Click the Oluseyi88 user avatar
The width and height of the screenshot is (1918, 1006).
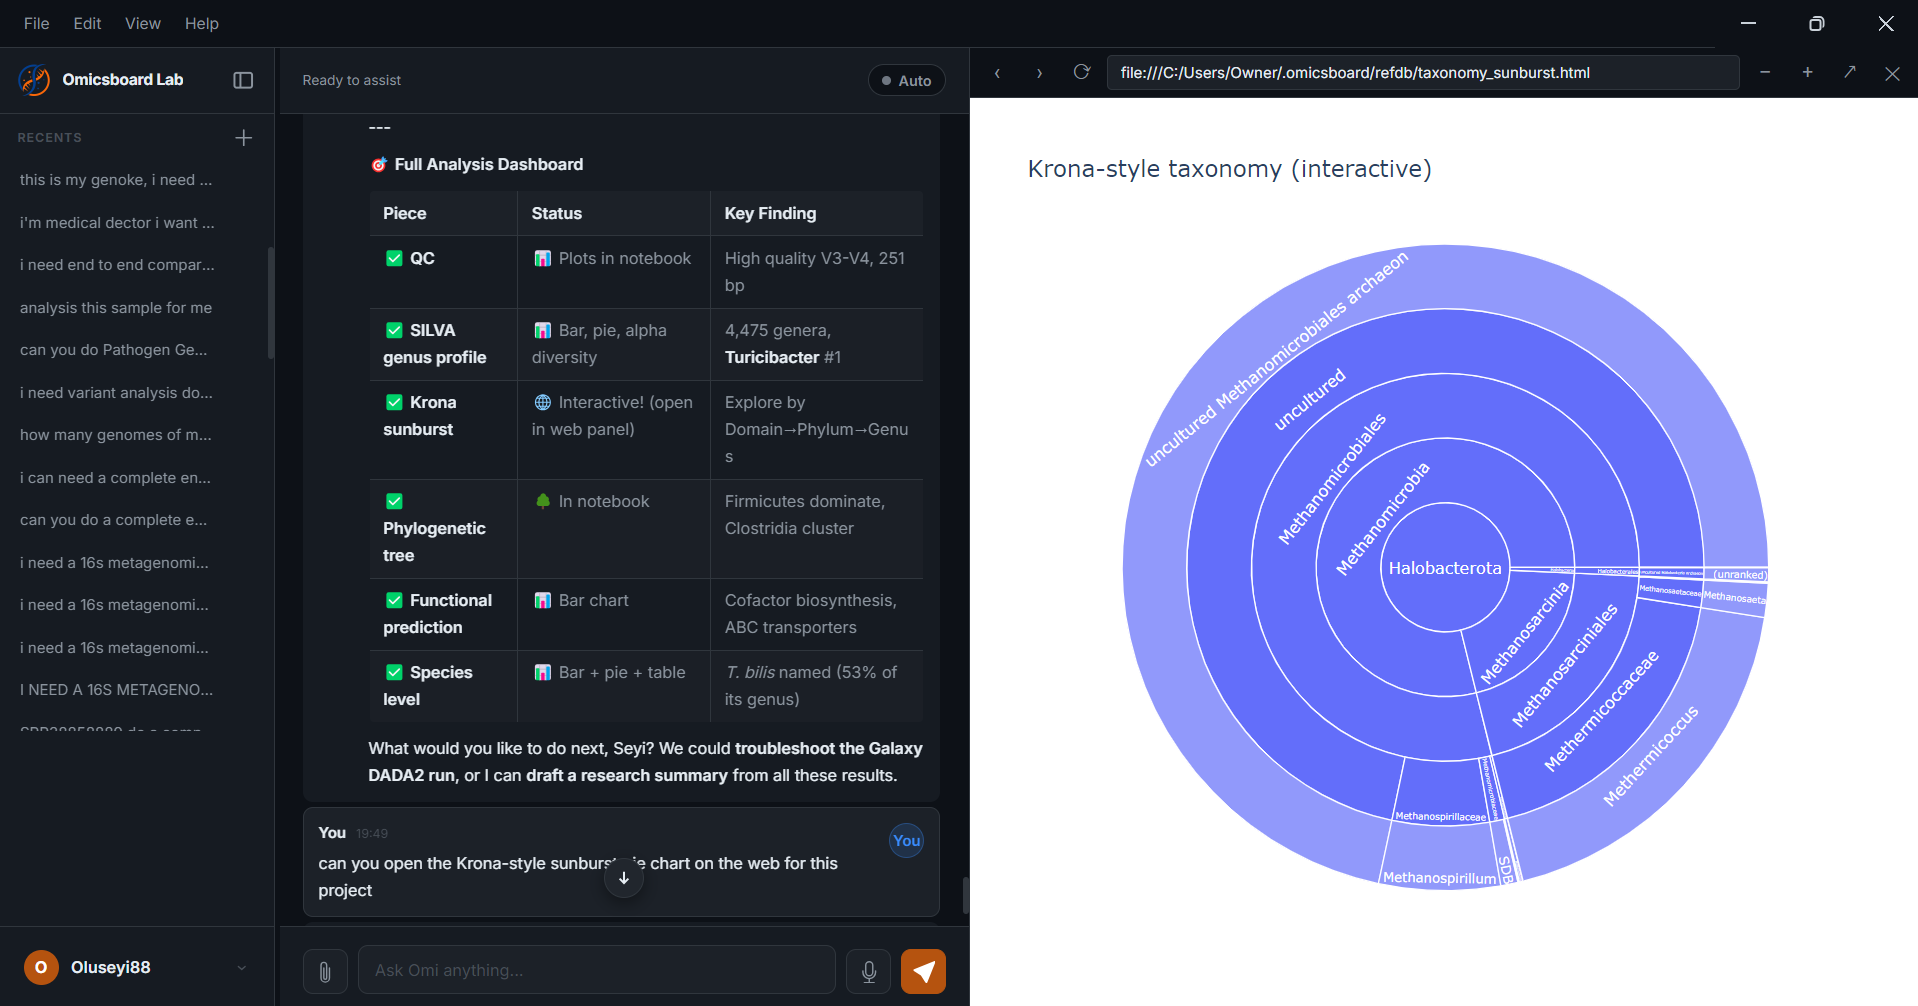pos(41,967)
